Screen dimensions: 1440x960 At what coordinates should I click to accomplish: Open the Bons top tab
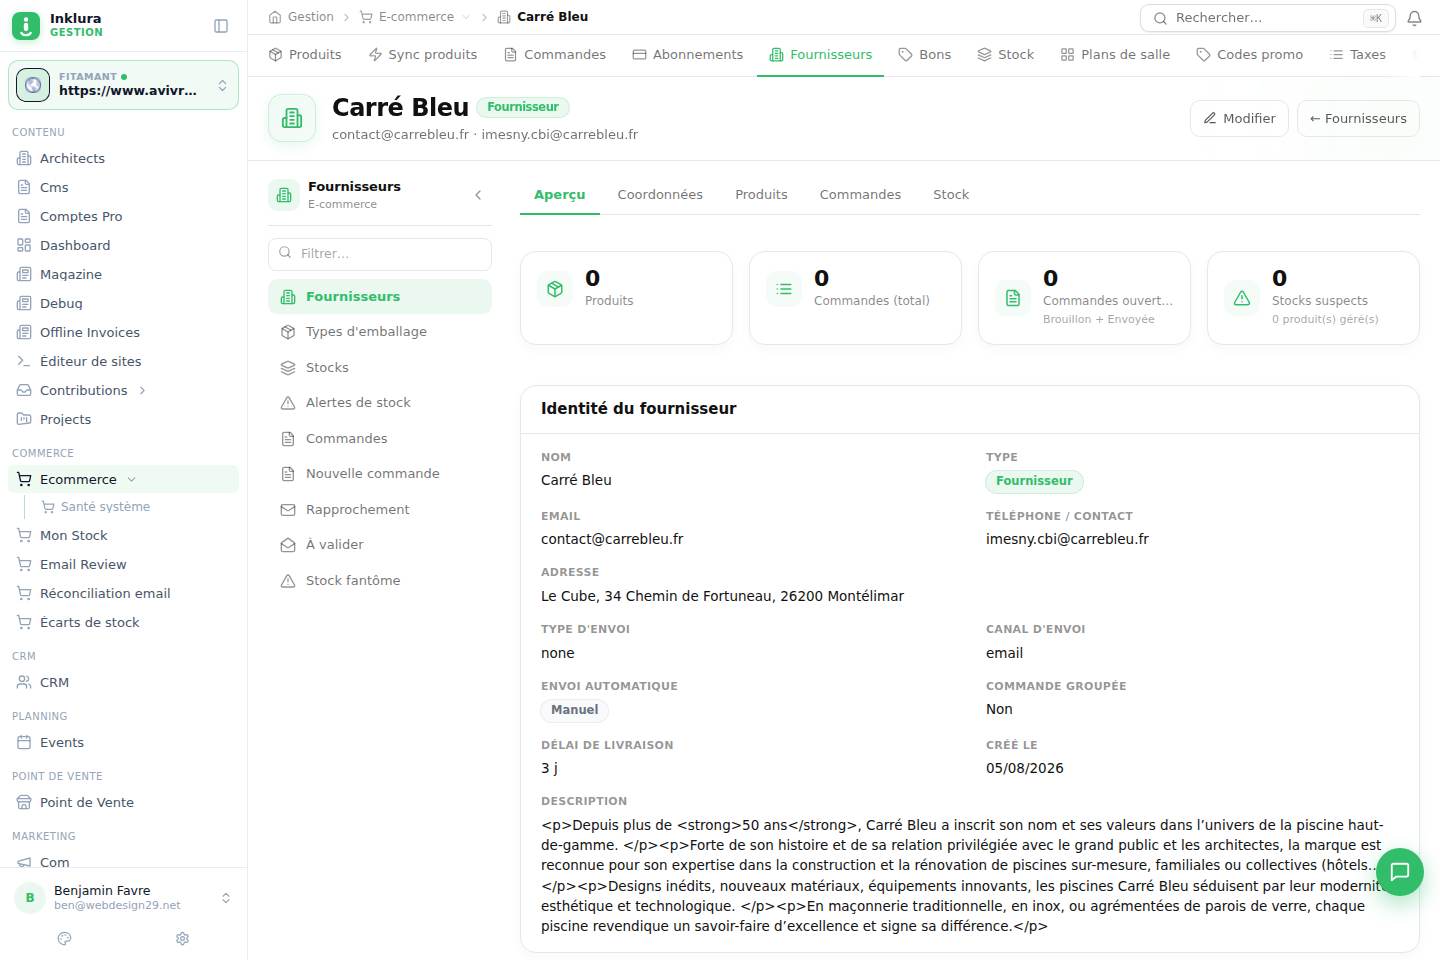[x=924, y=54]
